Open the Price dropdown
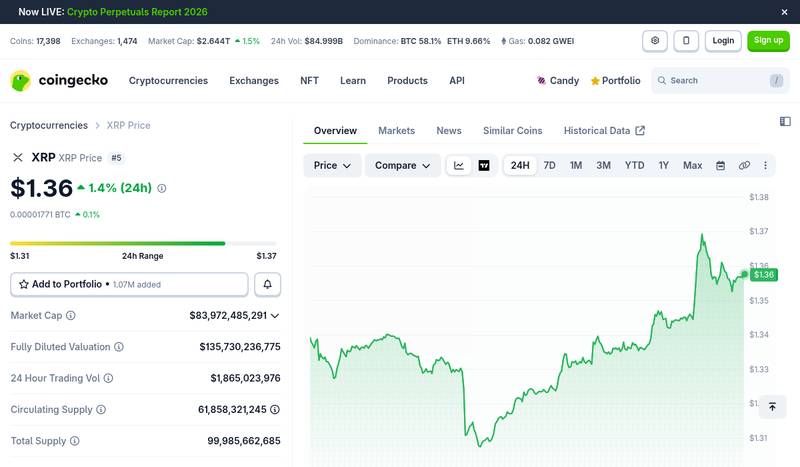The image size is (800, 467). click(332, 165)
